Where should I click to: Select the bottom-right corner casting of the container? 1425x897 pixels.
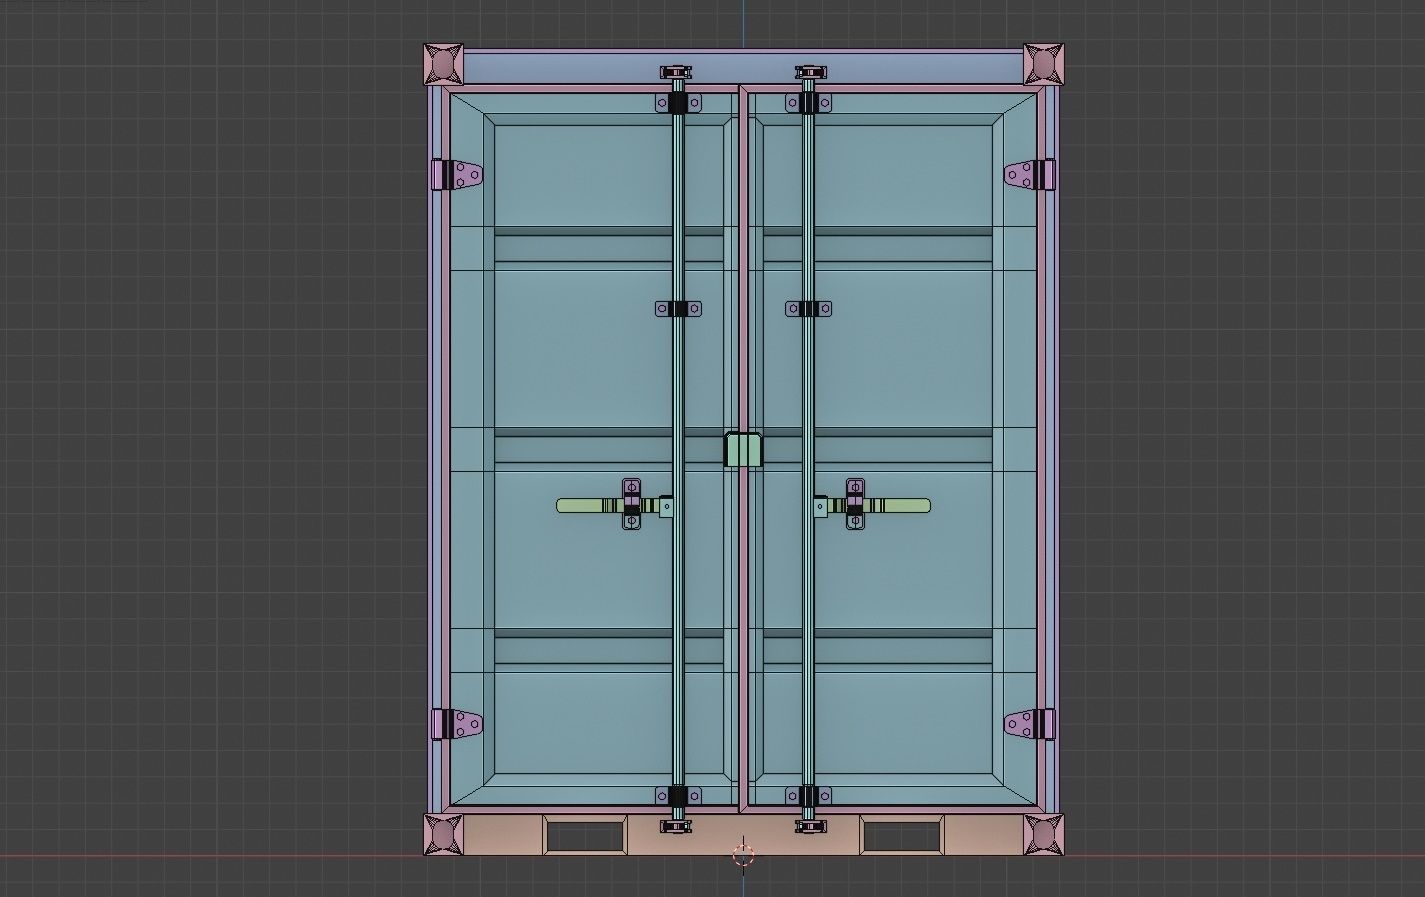(1043, 835)
